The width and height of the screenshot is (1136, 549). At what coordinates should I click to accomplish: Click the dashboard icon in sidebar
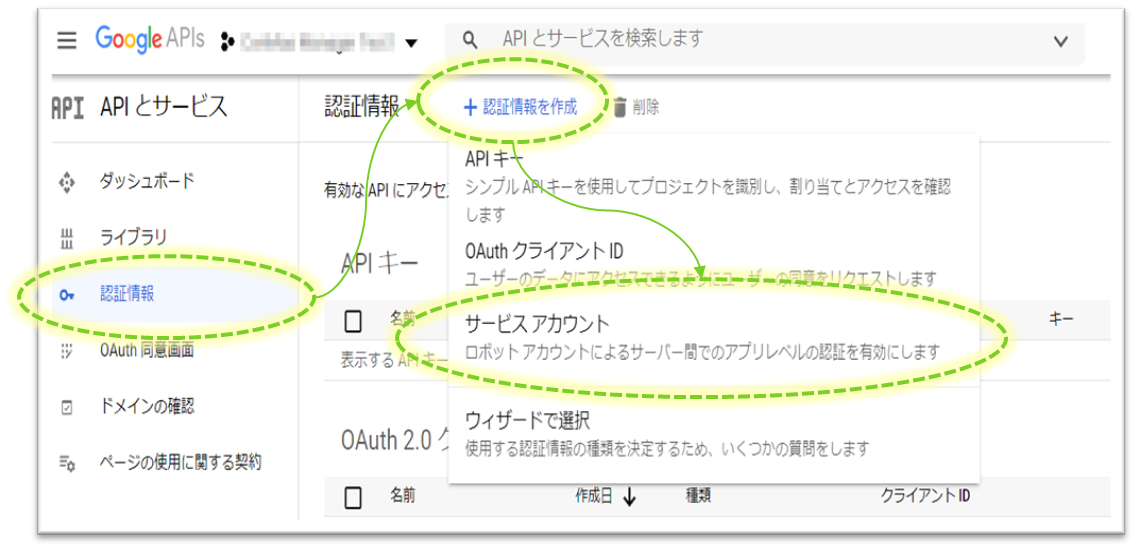(67, 182)
